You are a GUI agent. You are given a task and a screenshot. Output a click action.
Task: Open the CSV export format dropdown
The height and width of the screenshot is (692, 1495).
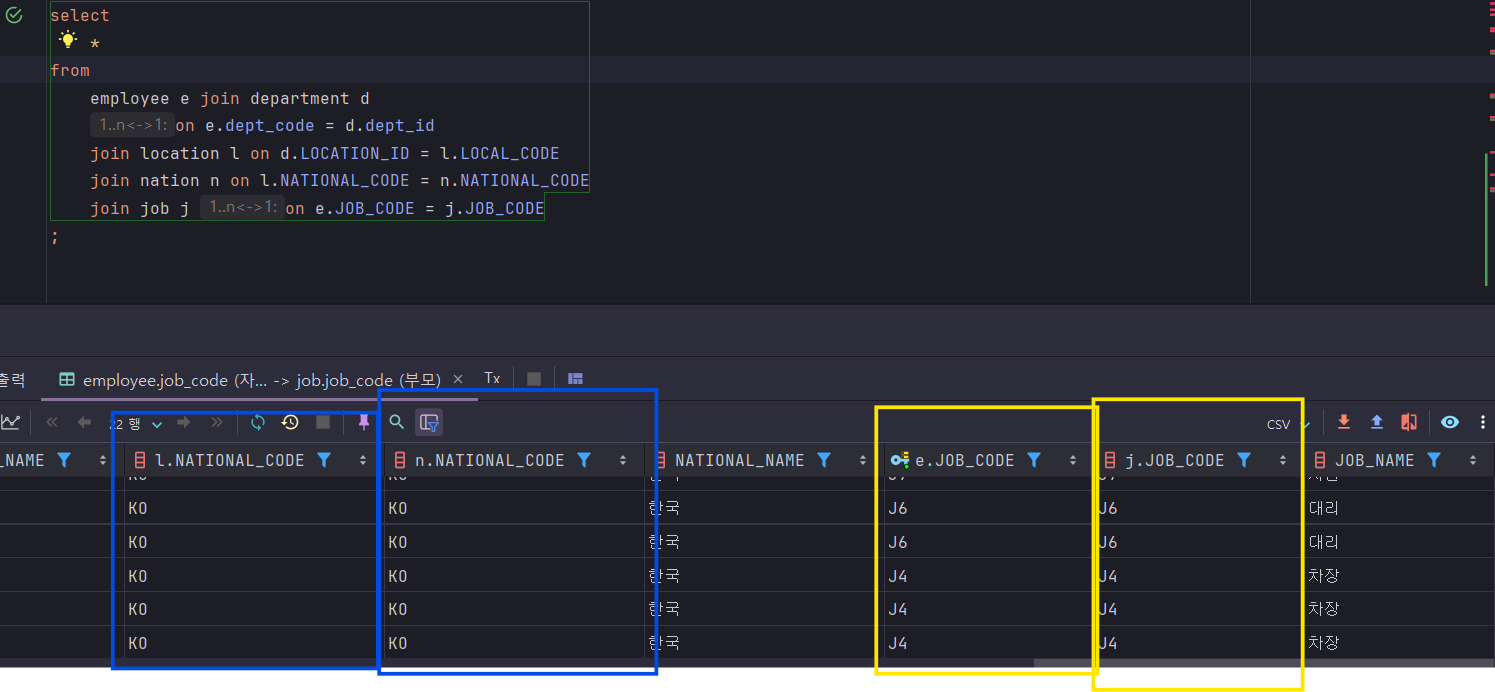coord(1289,424)
